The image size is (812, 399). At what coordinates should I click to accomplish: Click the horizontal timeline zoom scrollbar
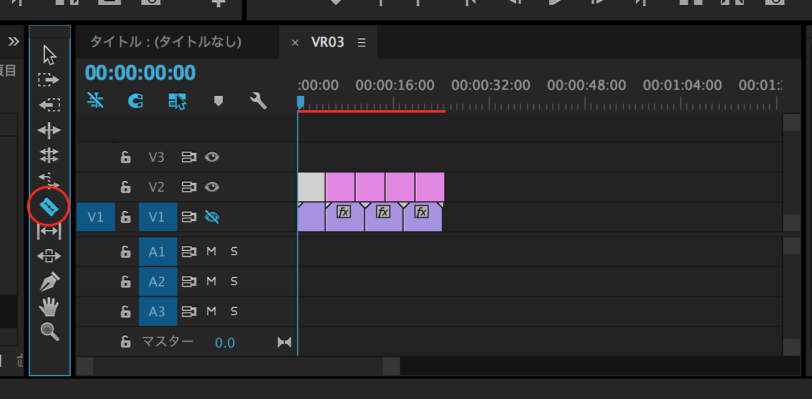pos(238,366)
